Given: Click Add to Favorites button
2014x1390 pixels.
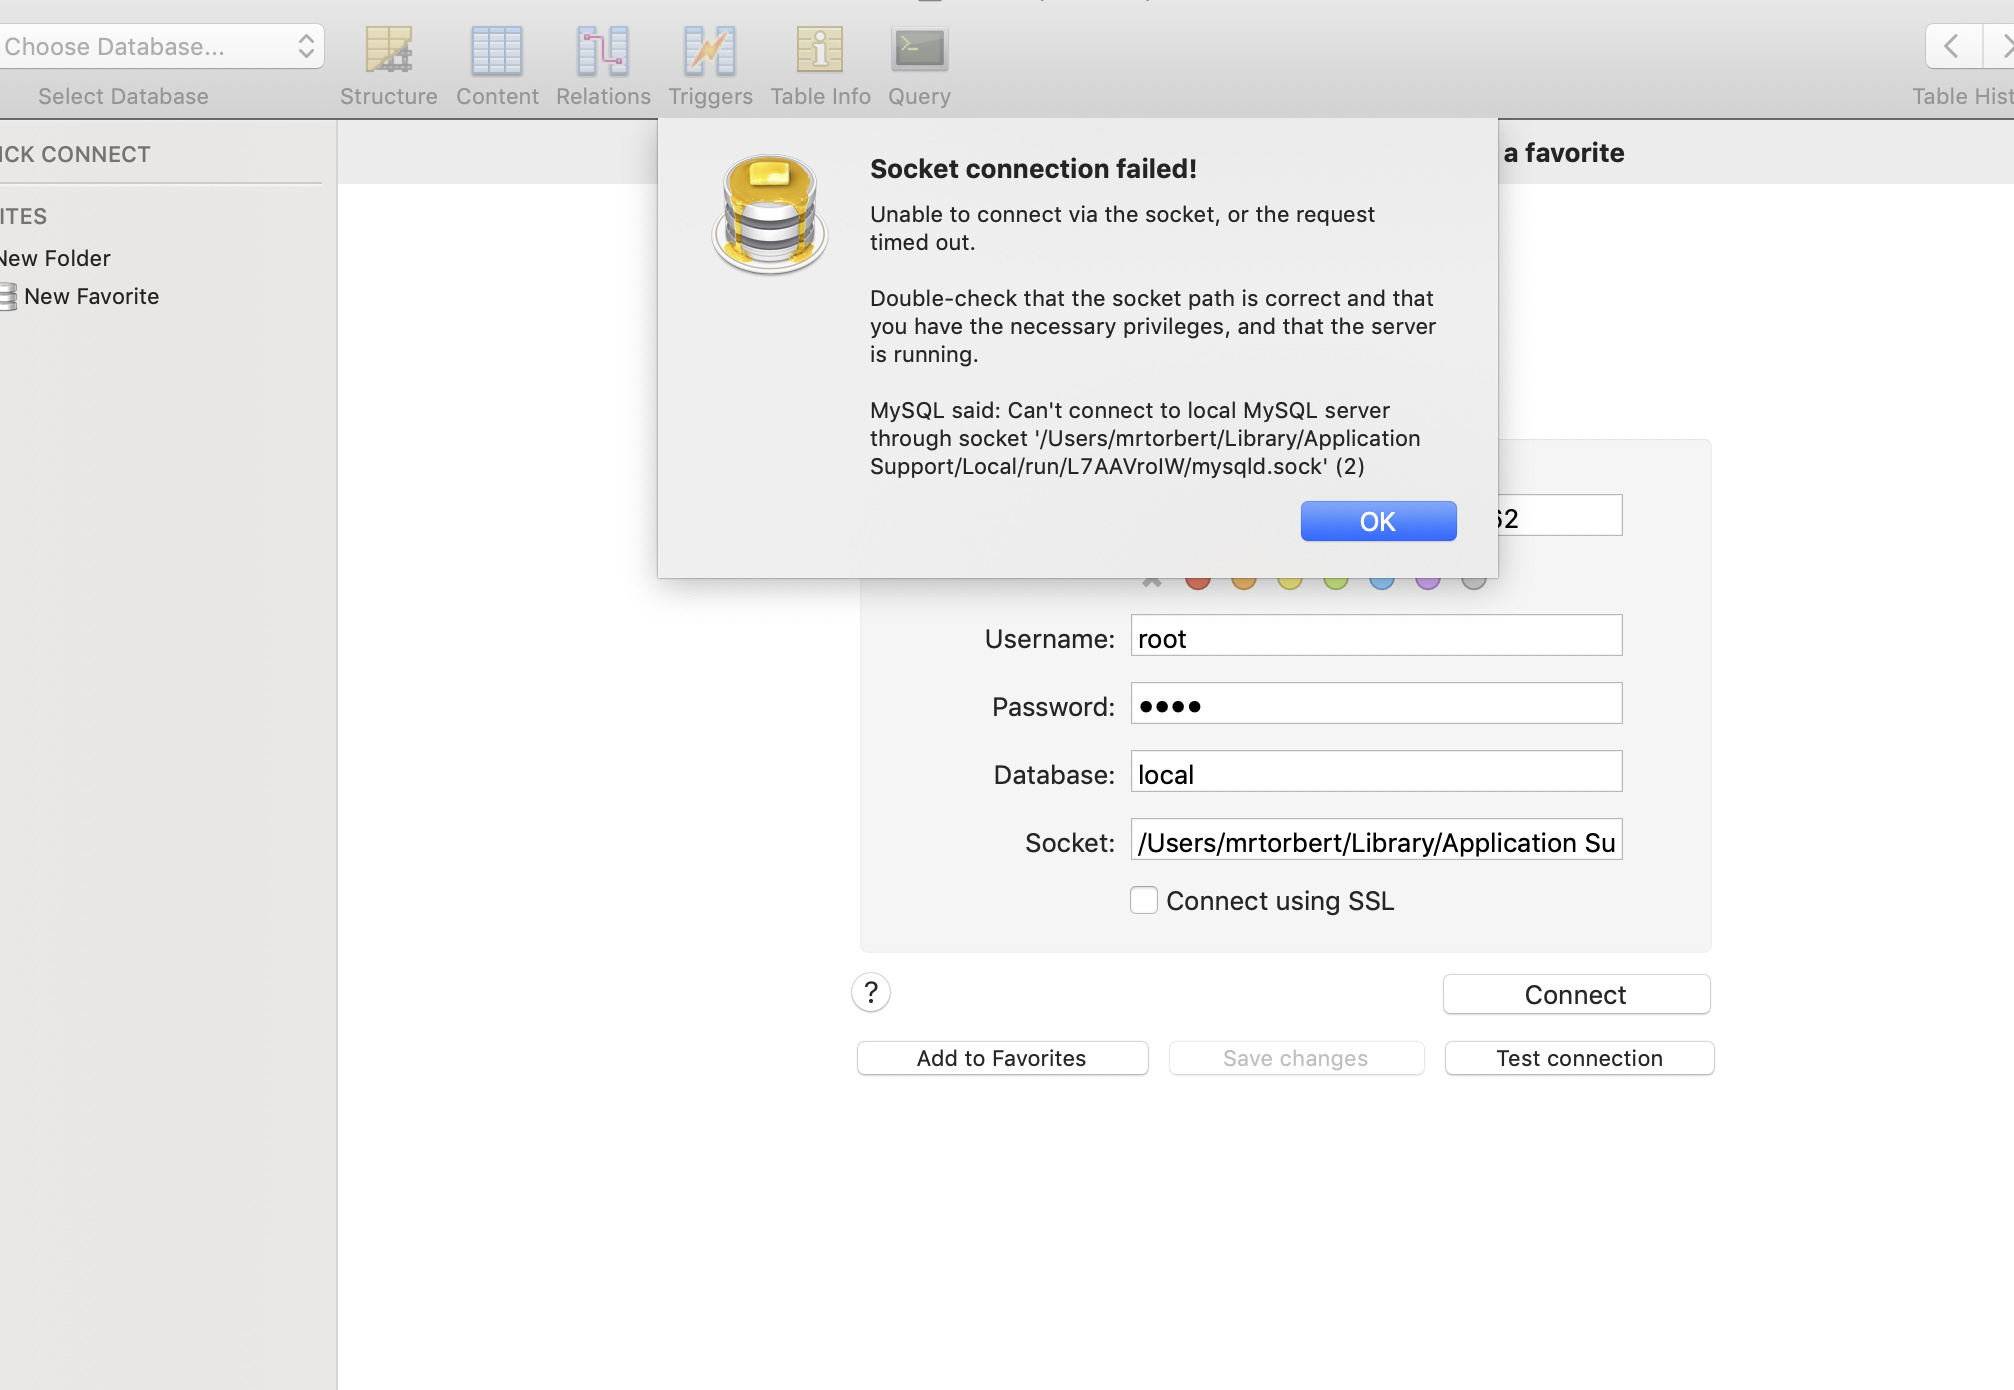Looking at the screenshot, I should point(1002,1058).
